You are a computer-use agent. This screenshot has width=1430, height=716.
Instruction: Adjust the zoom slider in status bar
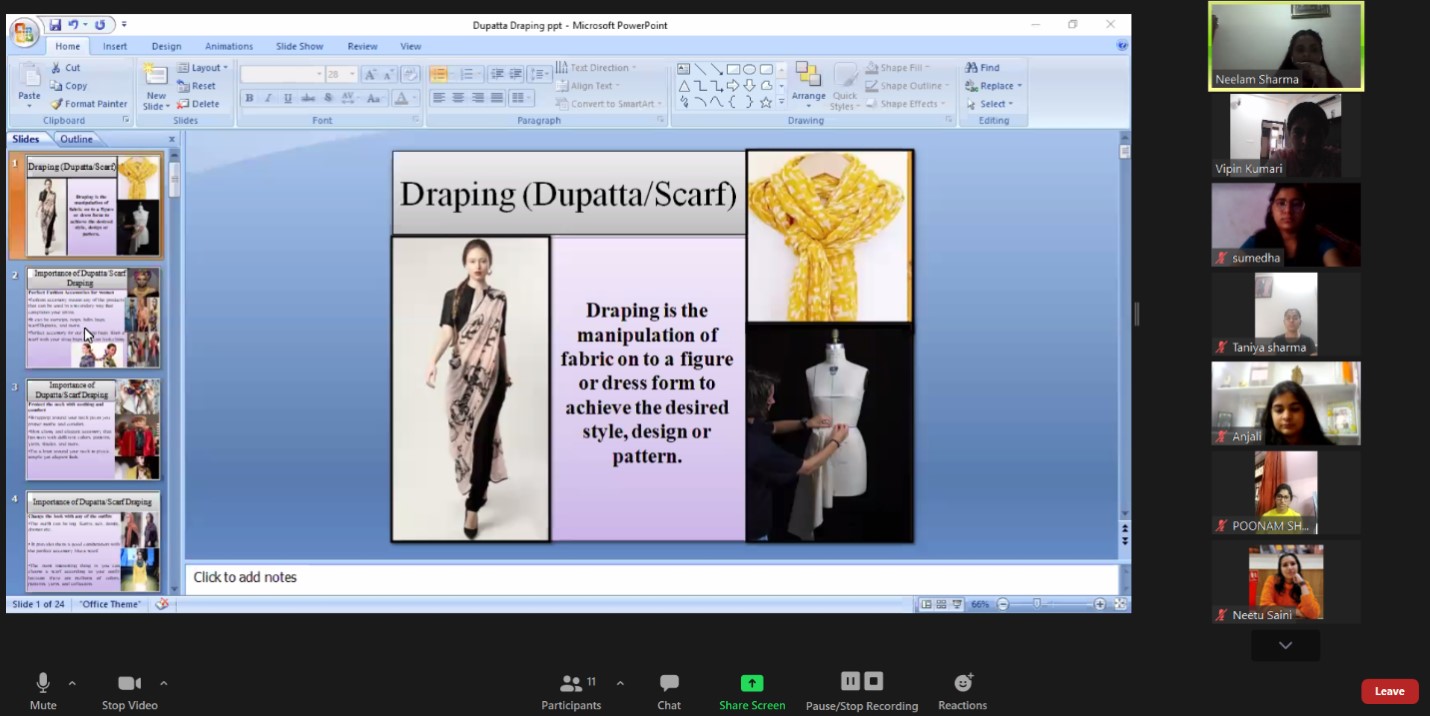1037,604
